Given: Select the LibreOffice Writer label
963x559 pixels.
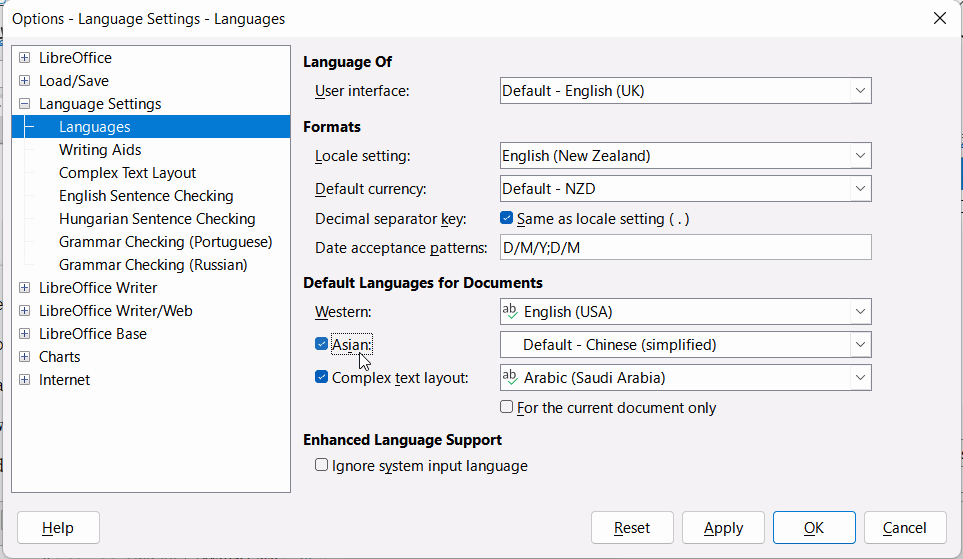Looking at the screenshot, I should point(98,287).
